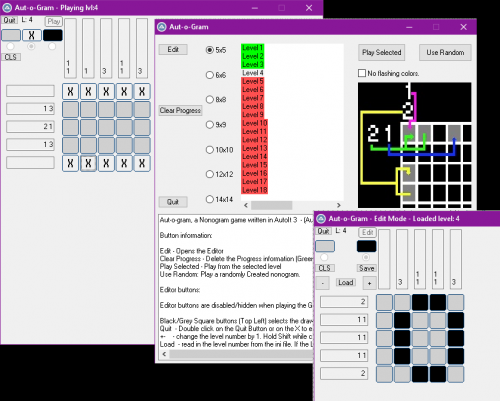The image size is (500, 401).
Task: Select black square tool in Edit Mode window
Action: [367, 246]
